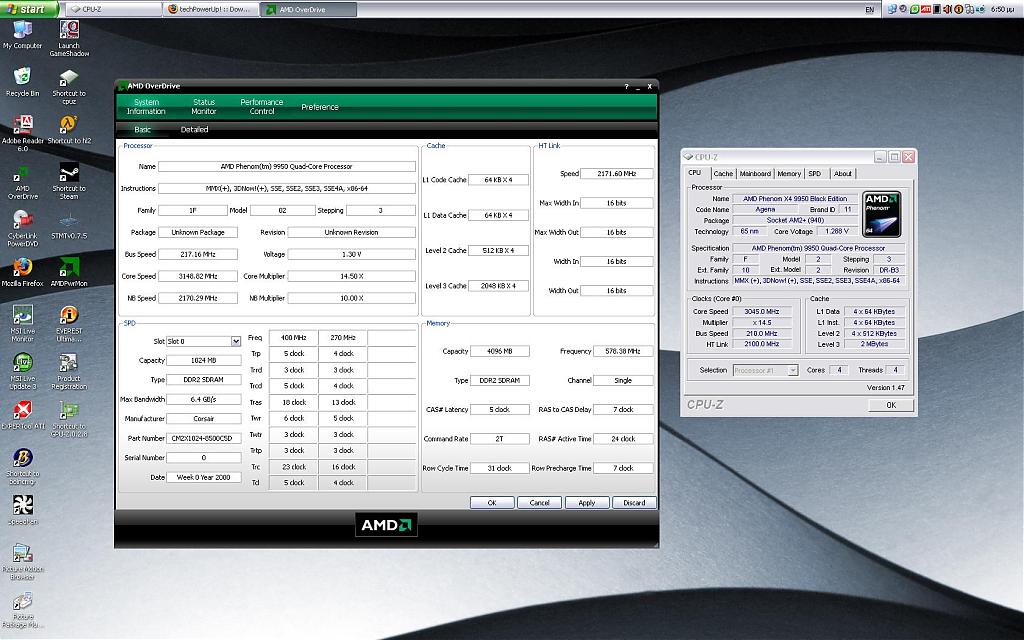Click OK button in AMD OverDrive
The height and width of the screenshot is (640, 1024).
pos(492,503)
